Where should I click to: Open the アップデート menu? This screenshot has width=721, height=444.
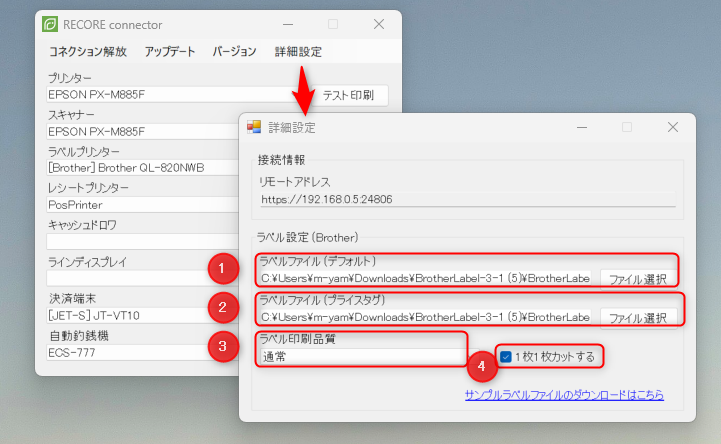(170, 51)
